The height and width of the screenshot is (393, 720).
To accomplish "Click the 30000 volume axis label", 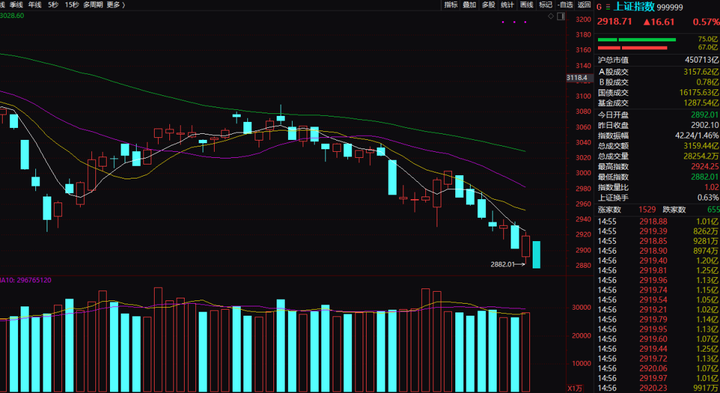I will click(x=580, y=308).
